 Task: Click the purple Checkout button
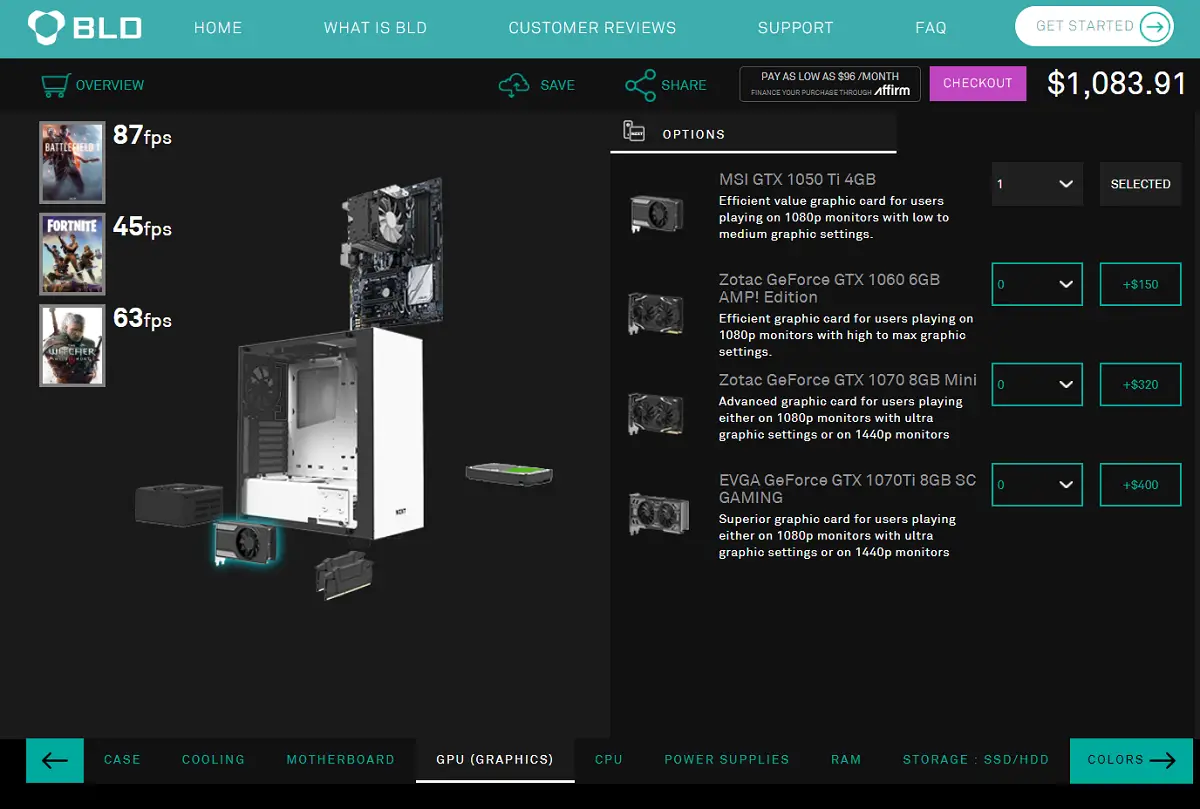(978, 84)
